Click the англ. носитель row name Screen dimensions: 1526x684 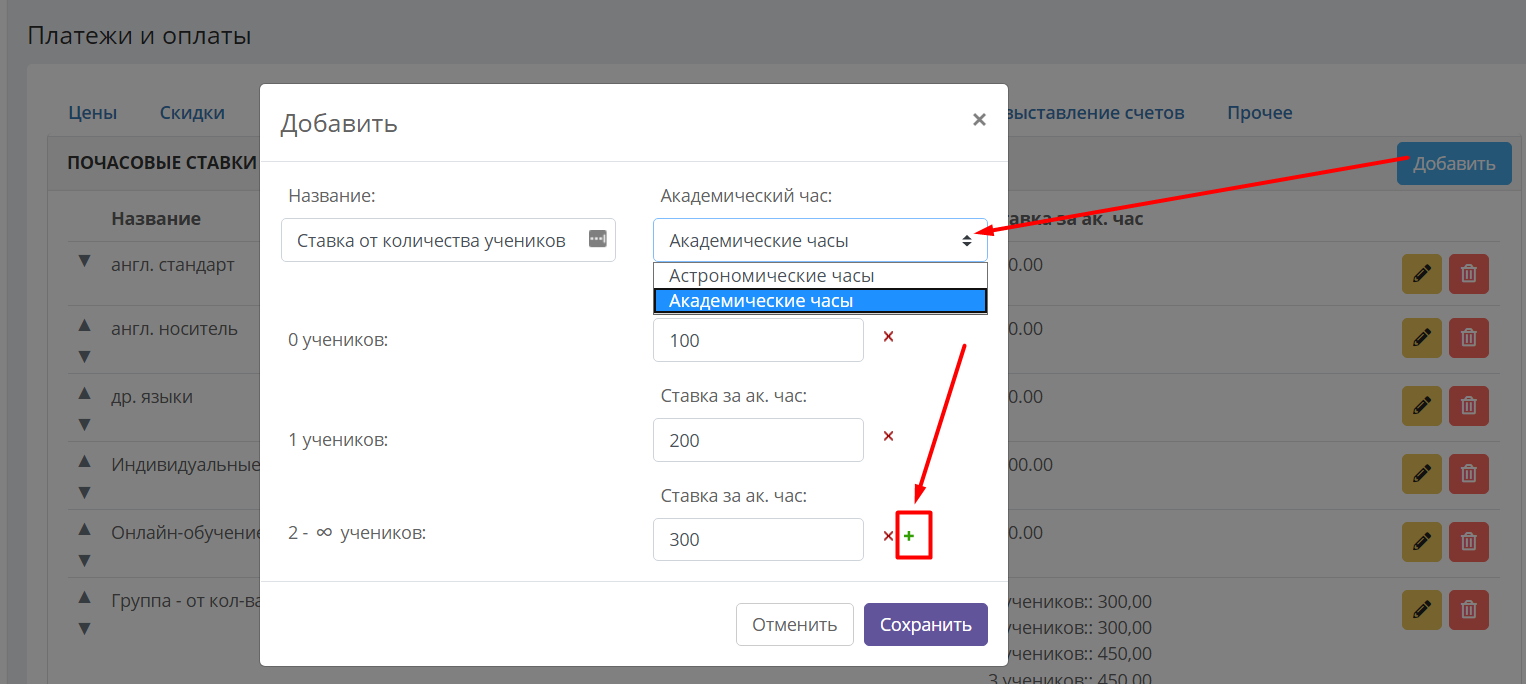pyautogui.click(x=174, y=328)
